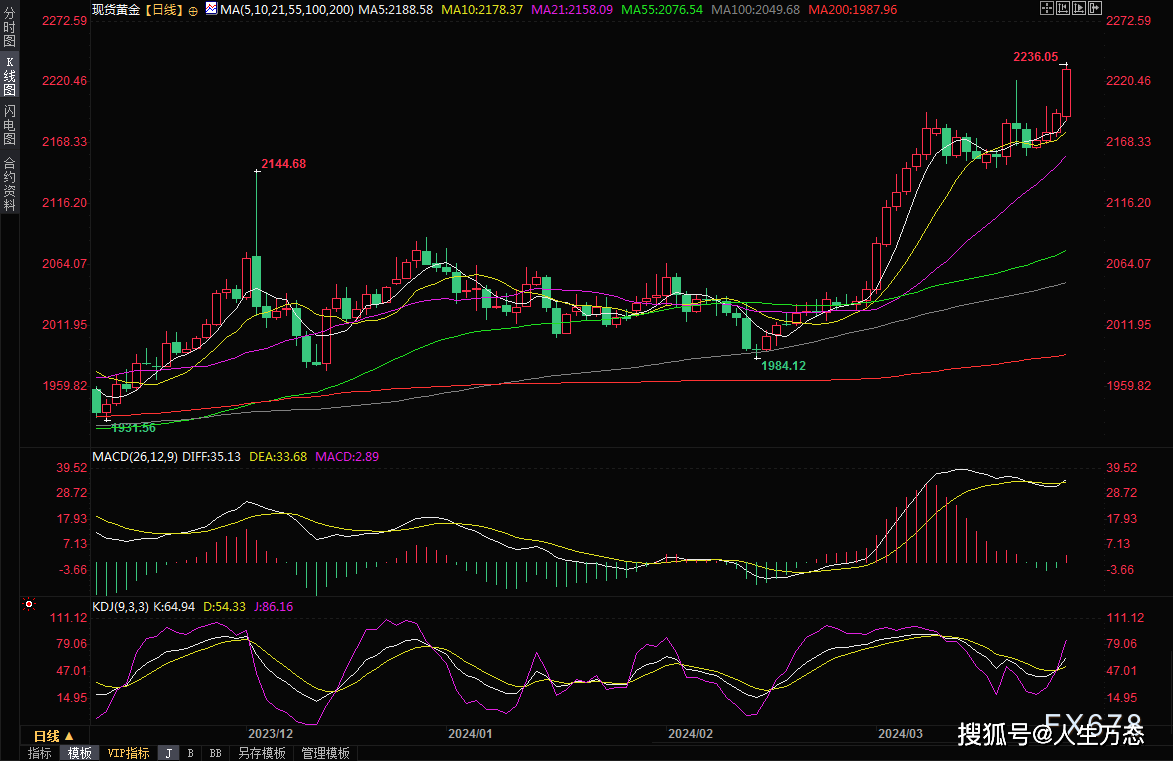Switch to the 分时图 side tab

tap(9, 27)
